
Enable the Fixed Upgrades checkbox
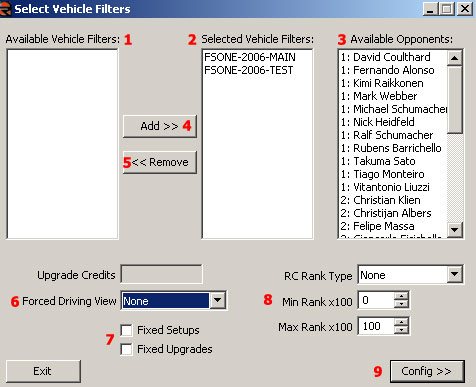point(126,349)
